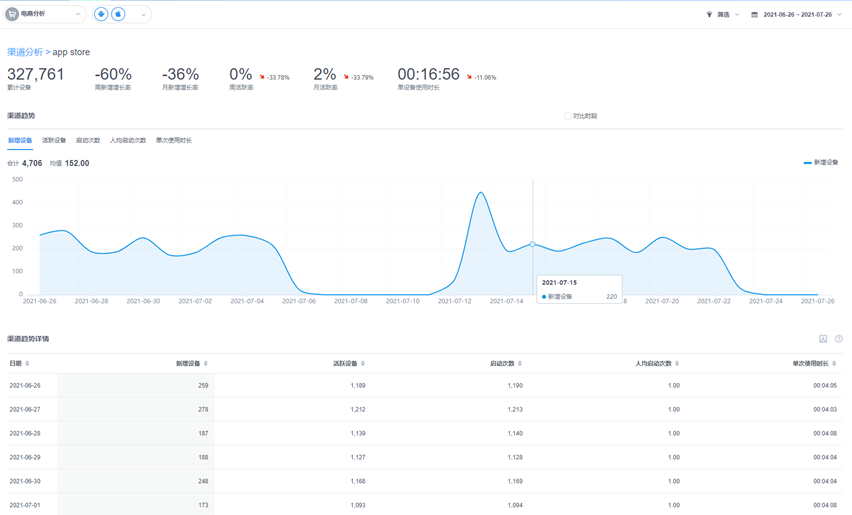Screen dimensions: 852x515
Task: Click the -60% weekly growth figure
Action: click(x=113, y=74)
